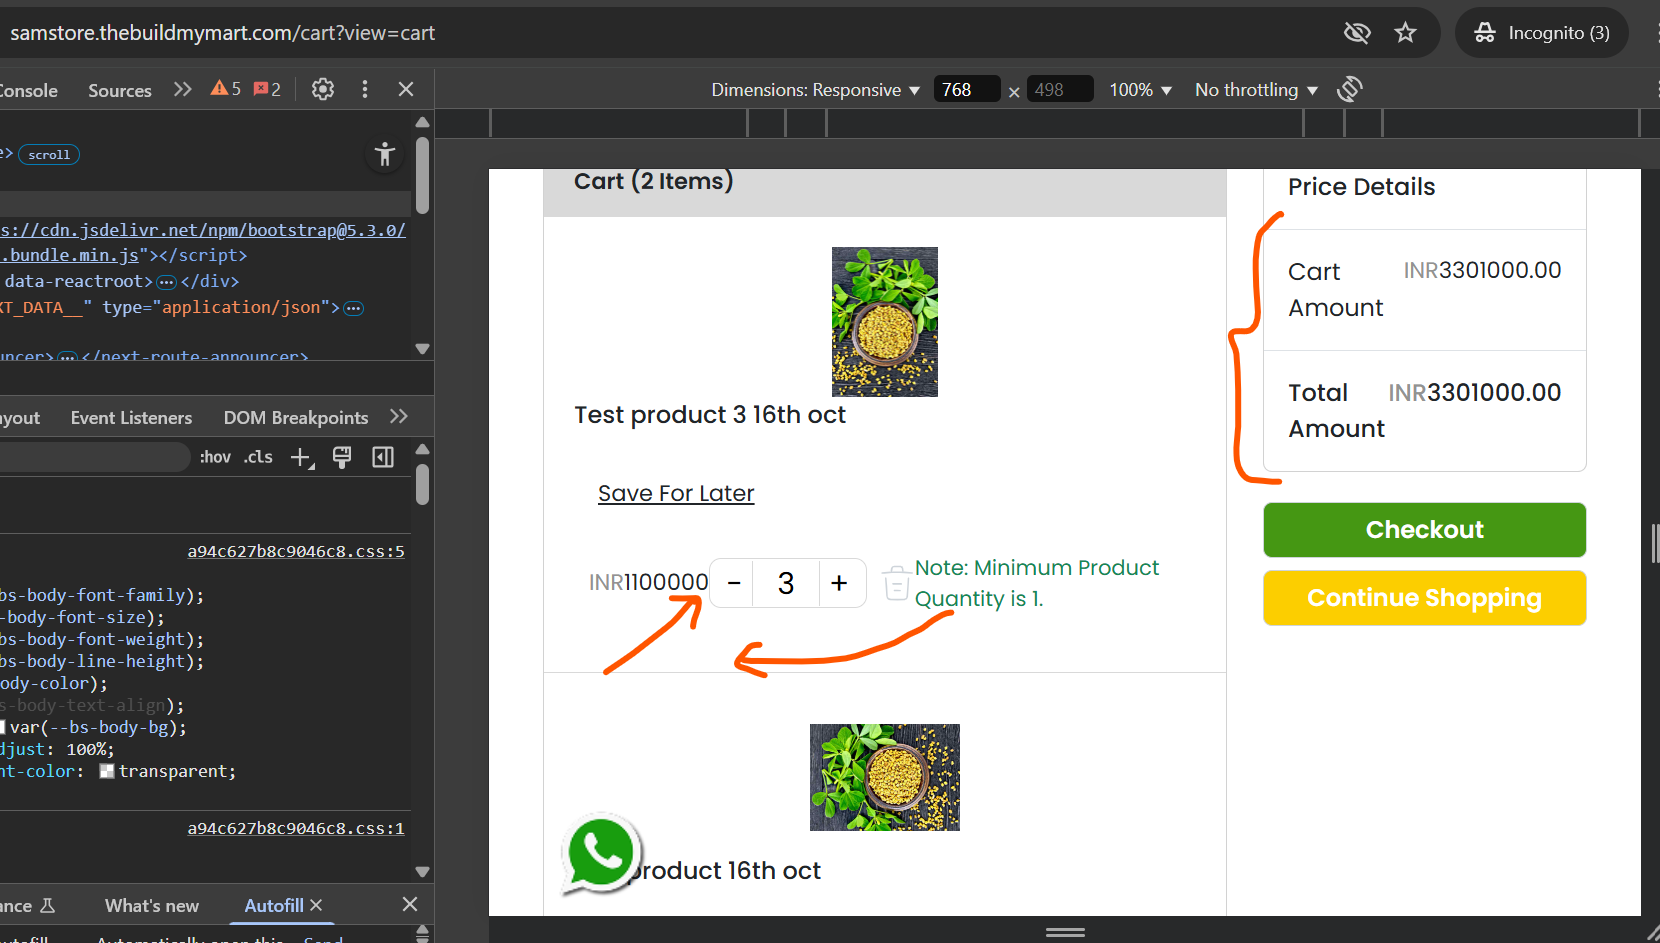1660x943 pixels.
Task: Click the INR1100000 item price text
Action: point(649,583)
